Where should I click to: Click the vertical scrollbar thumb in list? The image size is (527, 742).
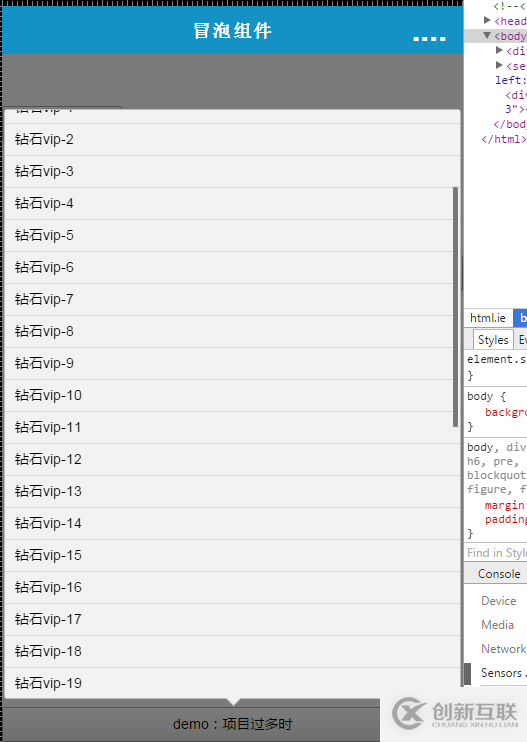click(x=456, y=307)
